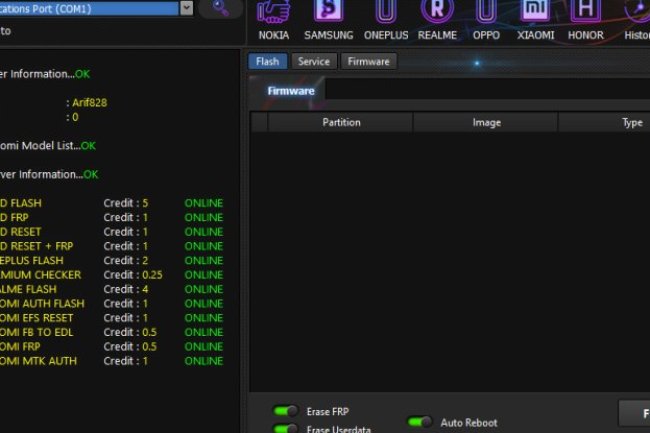
Task: Click the 'Credit : 2' value
Action: tap(126, 261)
